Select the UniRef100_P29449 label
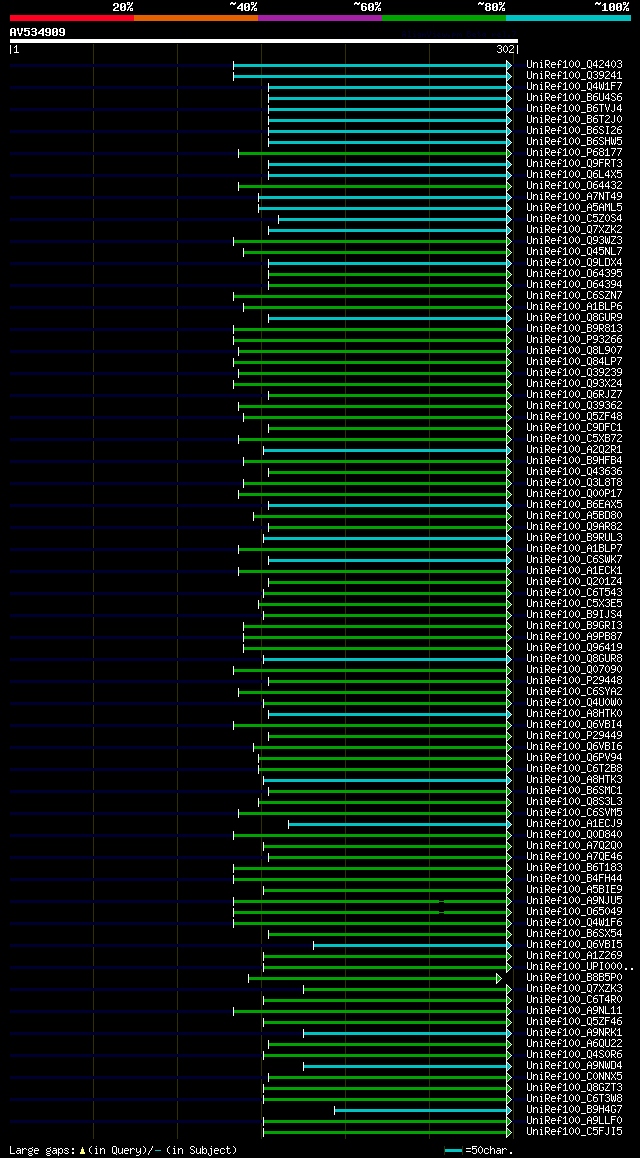640x1158 pixels. (x=574, y=737)
